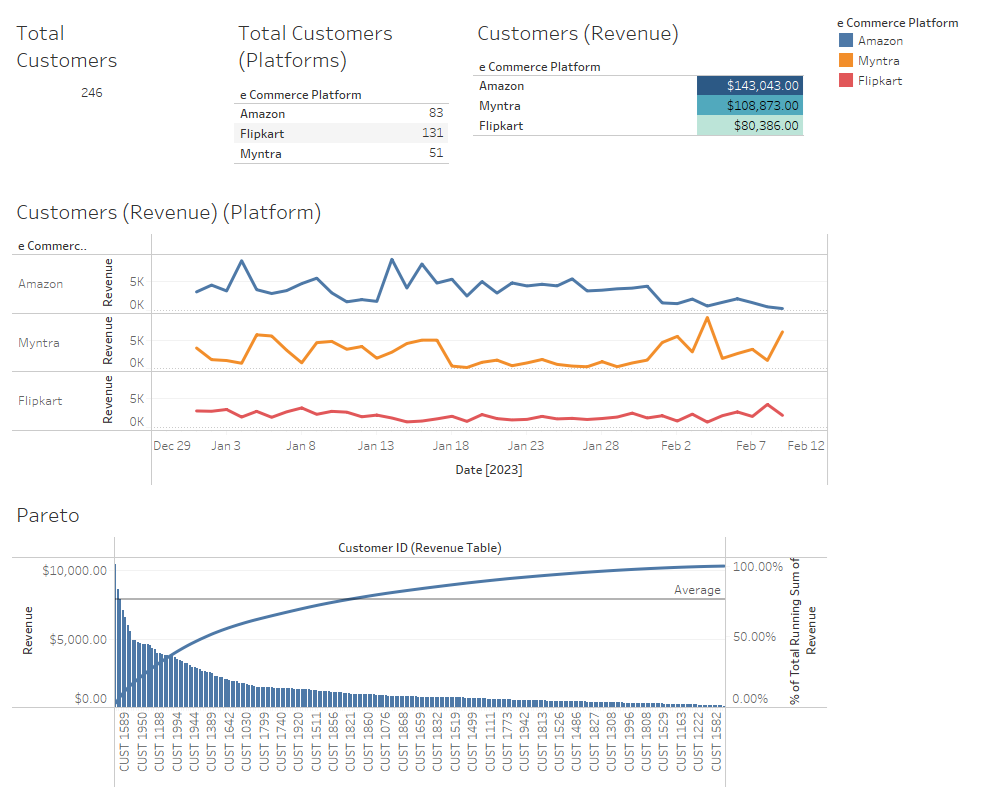Click the orange Myntra legend color swatch
This screenshot has height=800, width=1000.
(846, 61)
